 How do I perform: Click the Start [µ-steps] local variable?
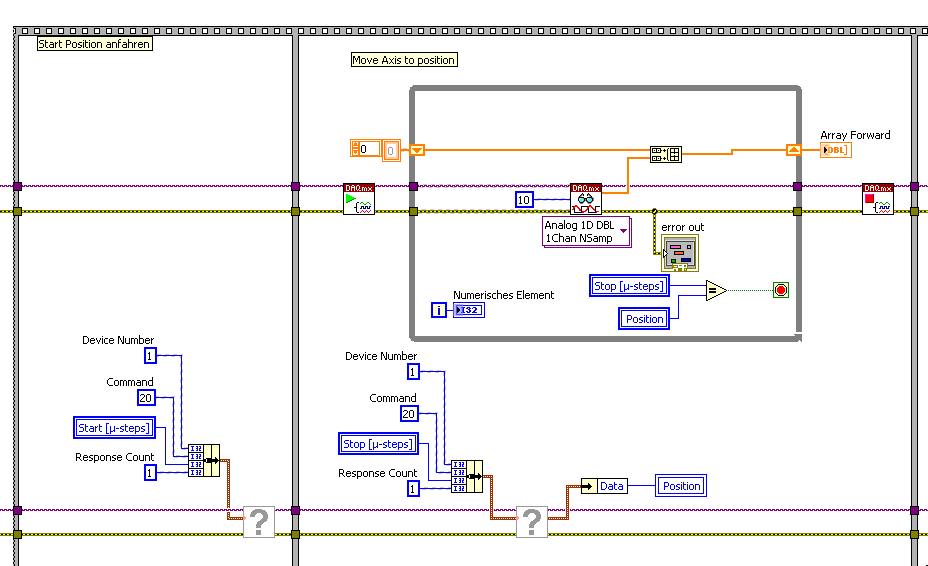click(114, 428)
